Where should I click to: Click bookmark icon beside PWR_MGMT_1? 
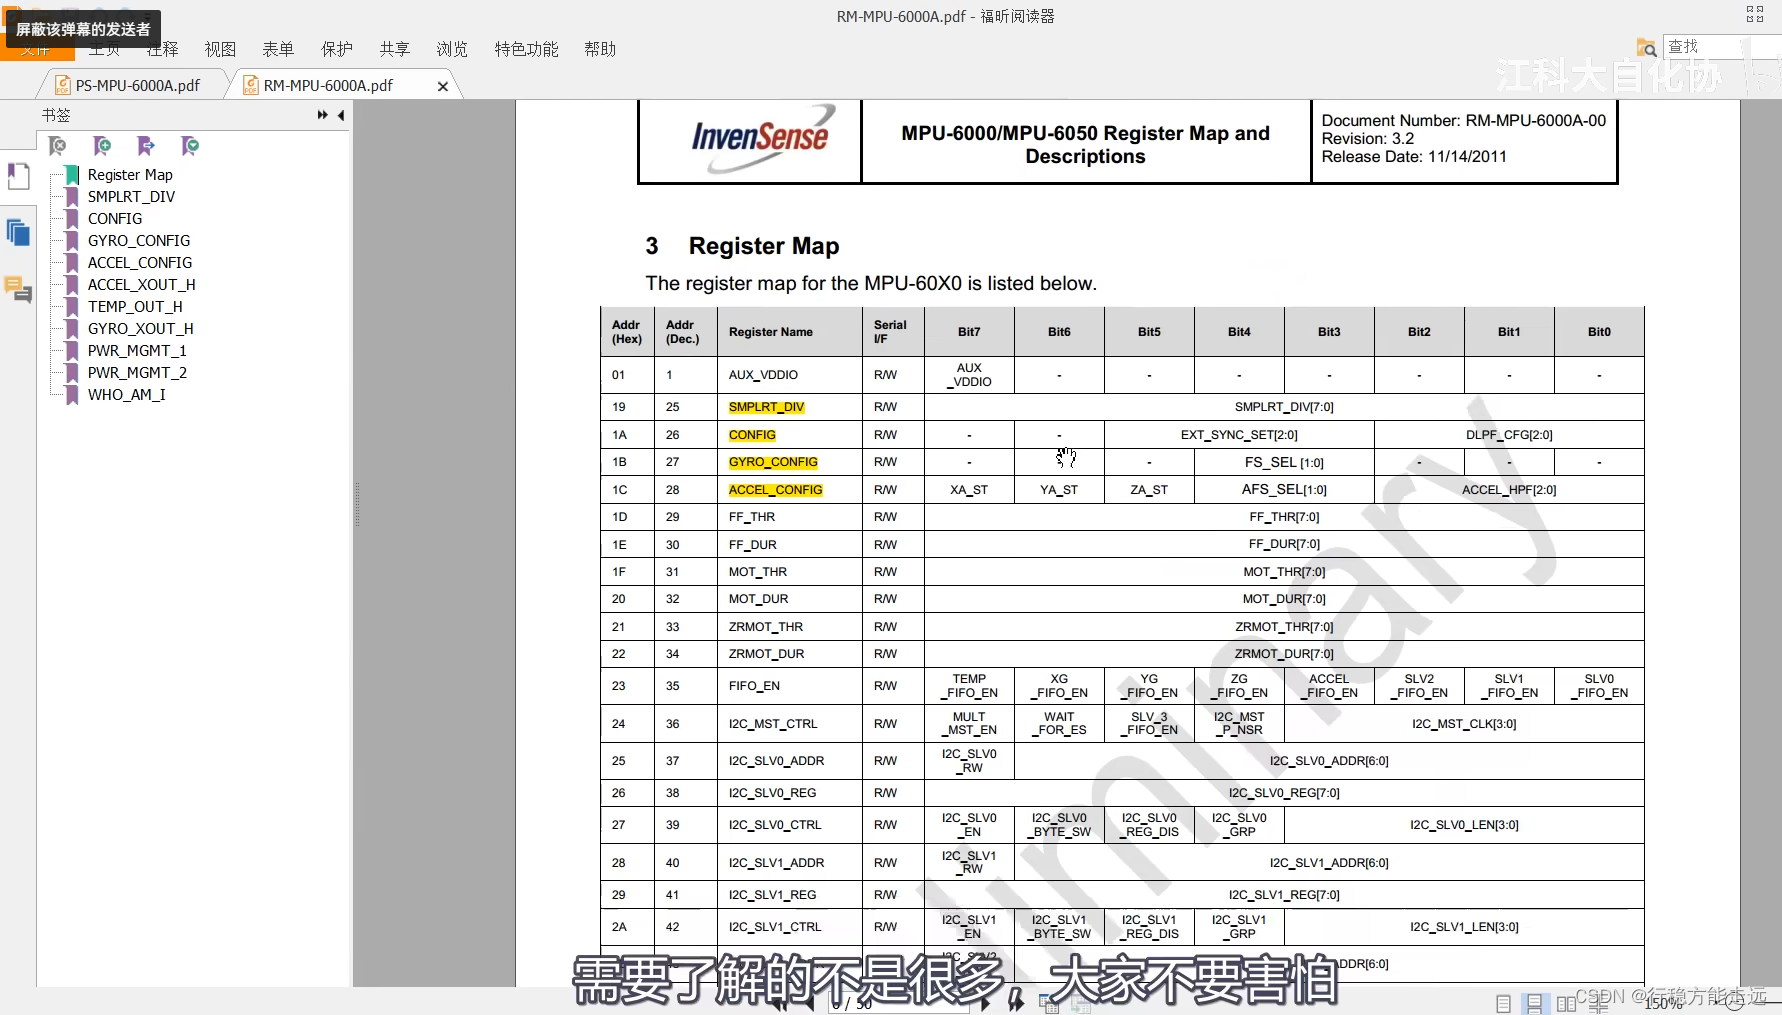click(72, 351)
